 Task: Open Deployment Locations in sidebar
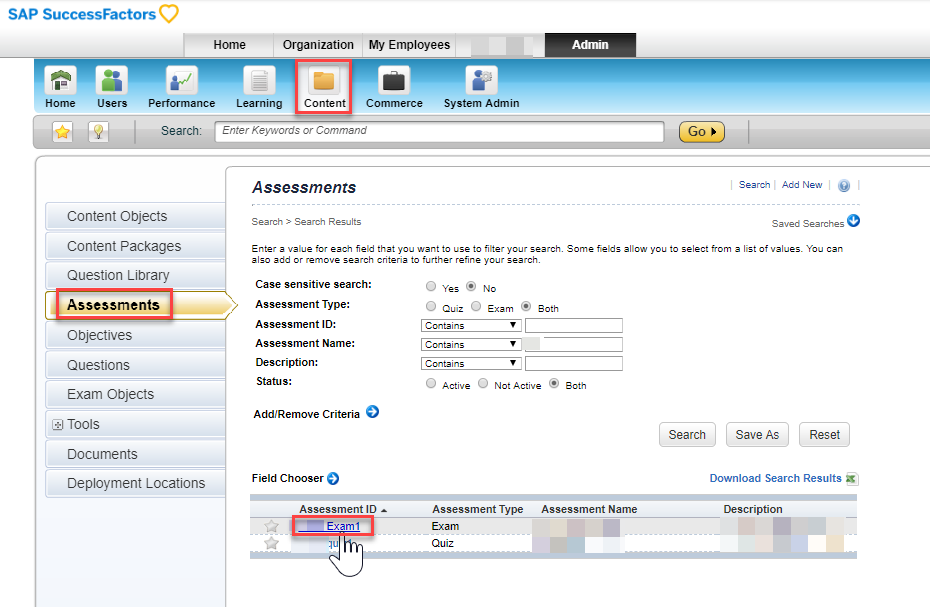(x=136, y=484)
